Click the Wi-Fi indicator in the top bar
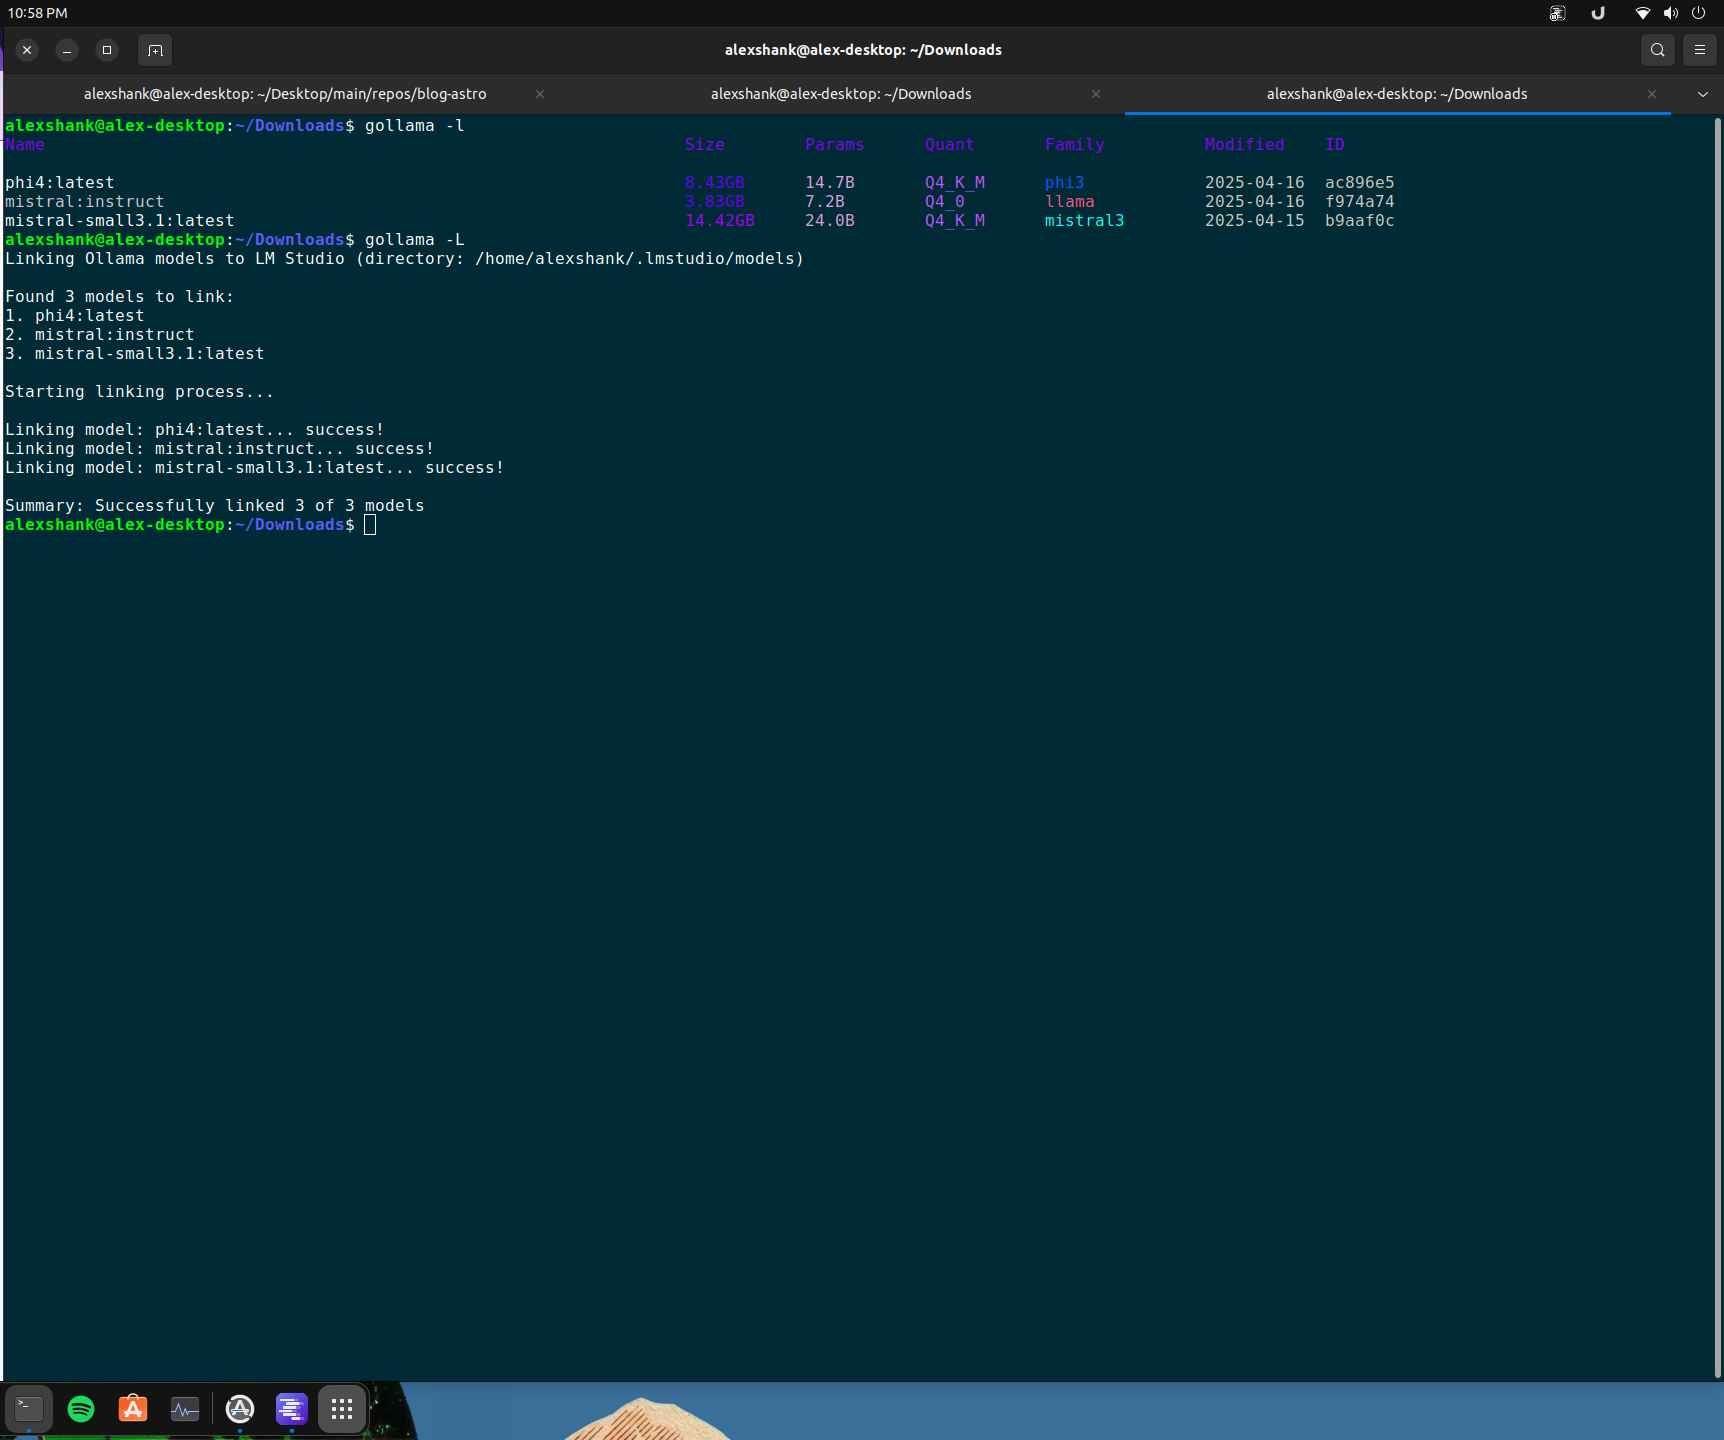The width and height of the screenshot is (1724, 1440). tap(1642, 13)
